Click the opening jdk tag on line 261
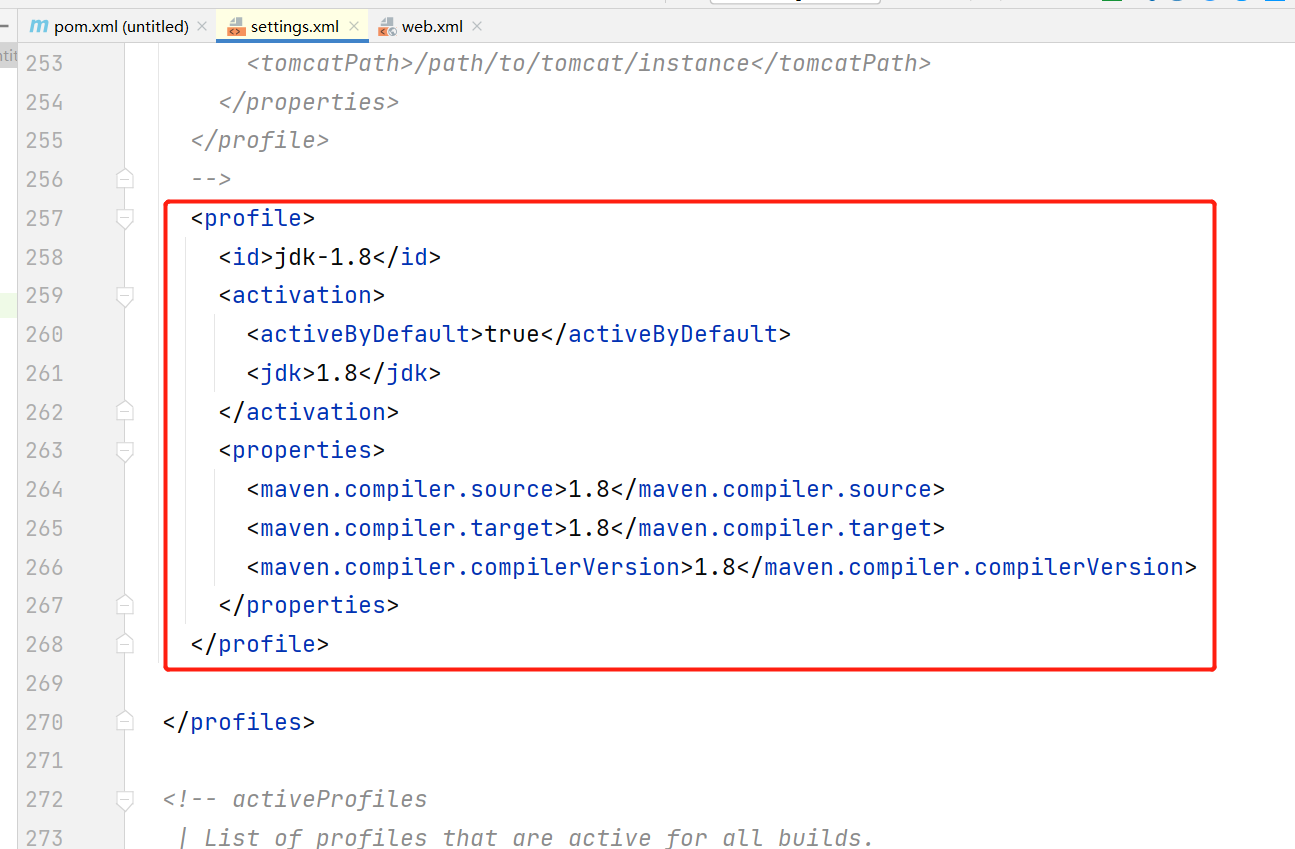 [281, 373]
